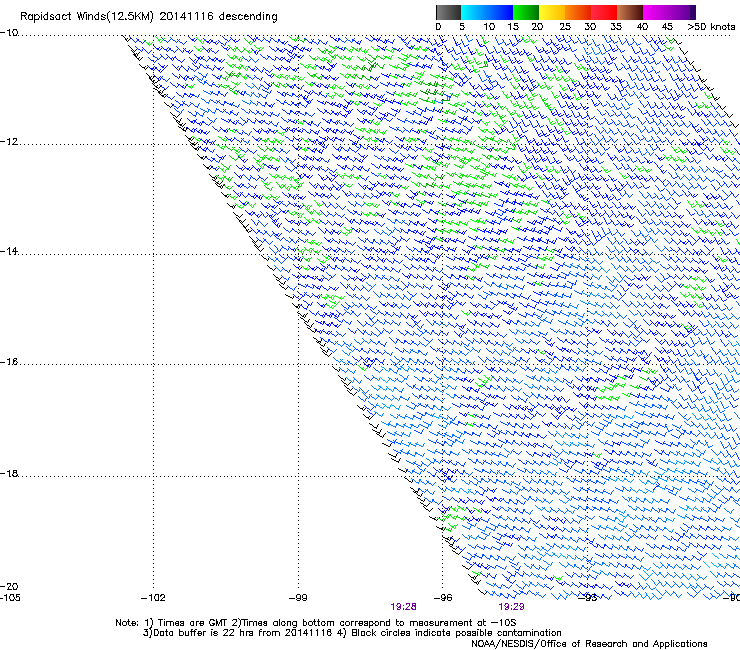Image resolution: width=740 pixels, height=650 pixels.
Task: Click the '10' label under the color bar
Action: click(x=489, y=27)
